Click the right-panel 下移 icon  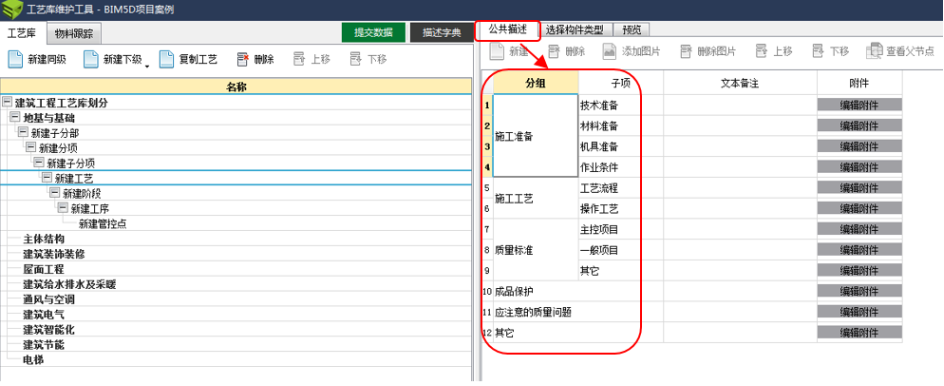[x=818, y=52]
